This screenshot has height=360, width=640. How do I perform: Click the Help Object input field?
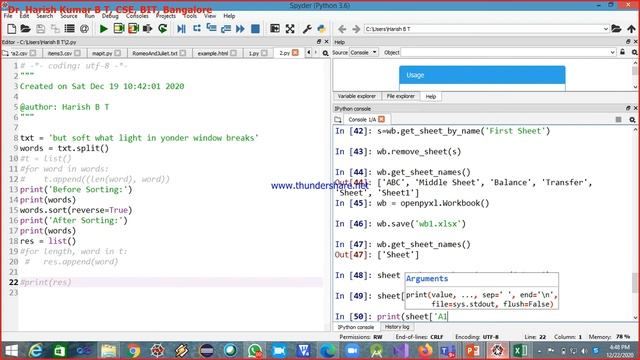(x=505, y=53)
